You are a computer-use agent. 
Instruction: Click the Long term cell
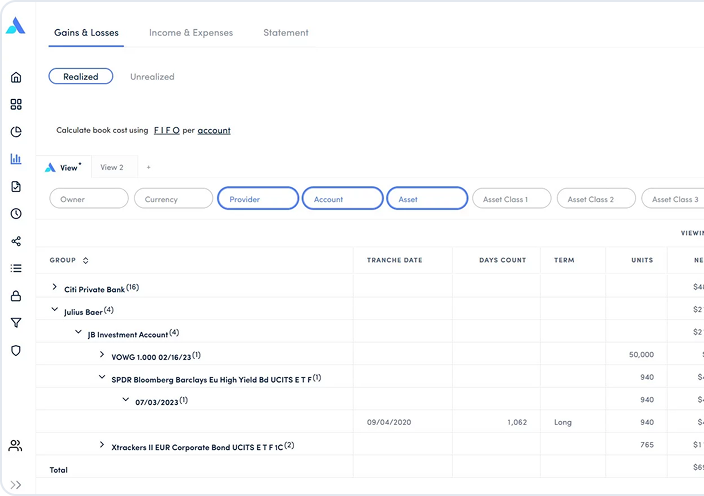pos(563,422)
